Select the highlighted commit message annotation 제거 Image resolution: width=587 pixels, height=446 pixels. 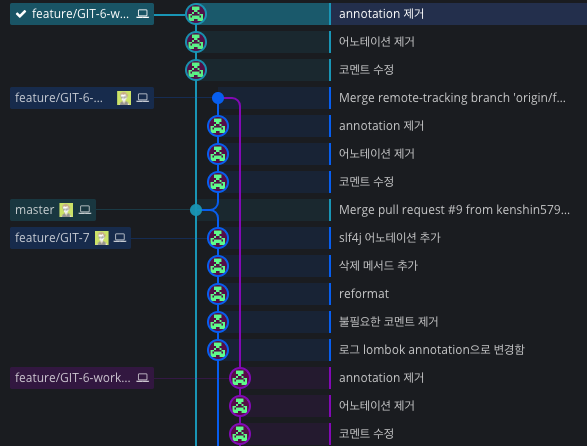[x=381, y=14]
